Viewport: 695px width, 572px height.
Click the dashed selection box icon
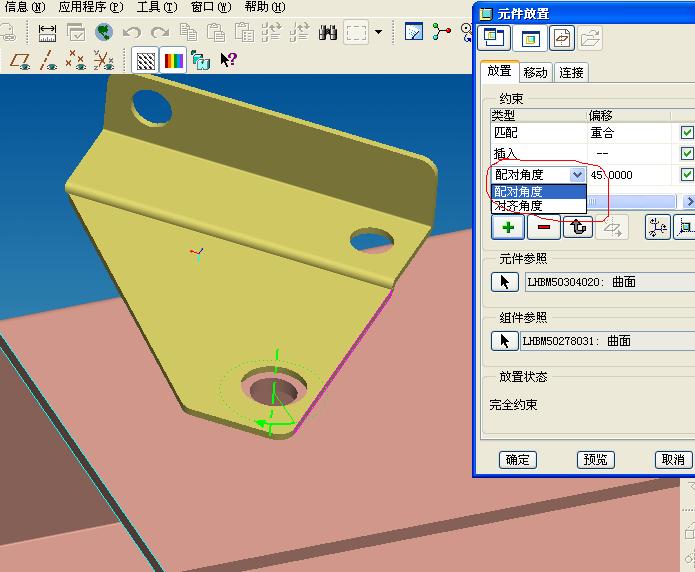tap(356, 32)
